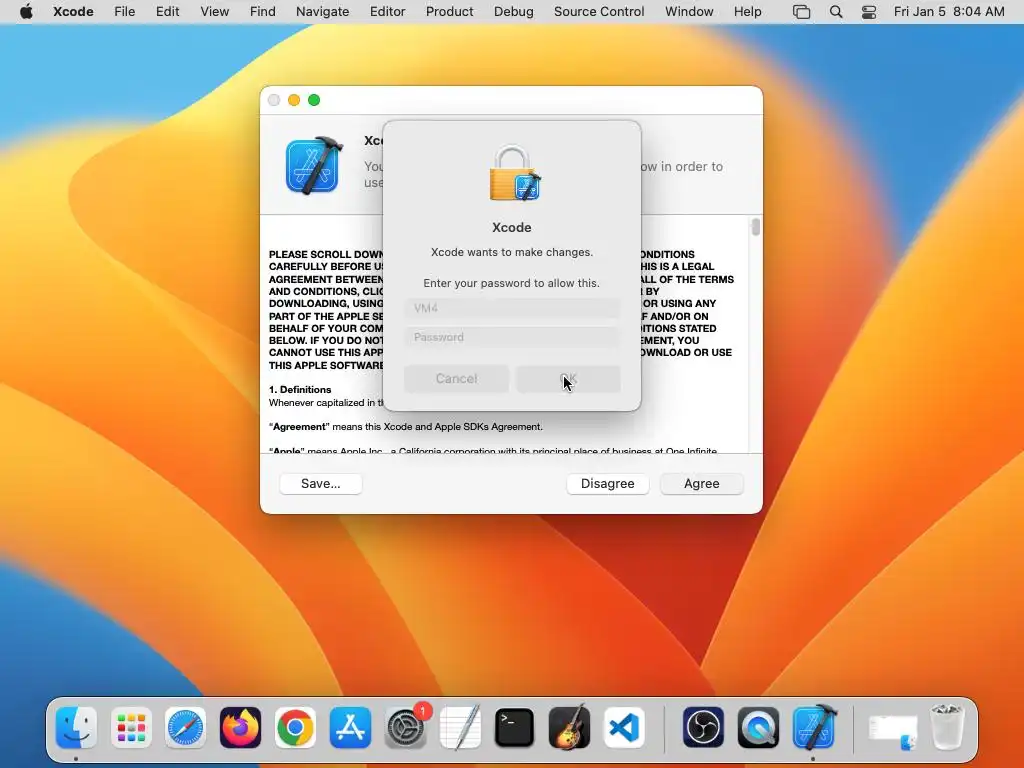The width and height of the screenshot is (1024, 768).
Task: Open the App Store from the Dock
Action: 350,727
